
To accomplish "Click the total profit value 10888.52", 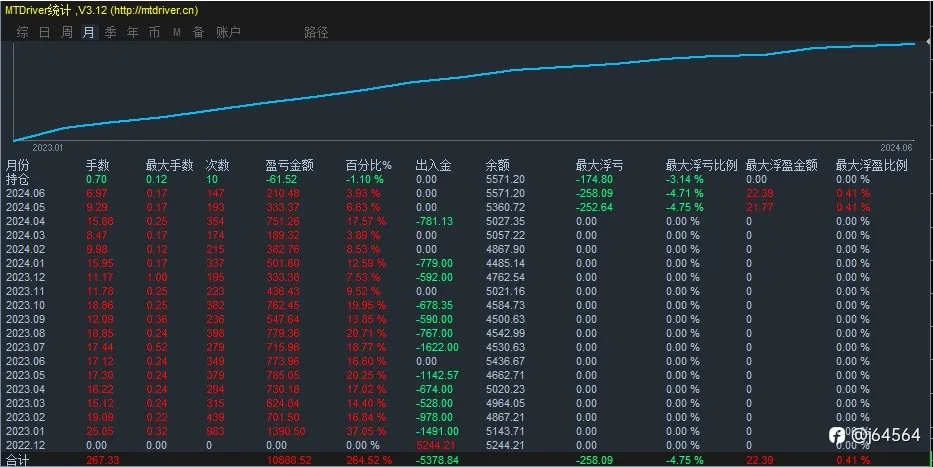I will pos(289,460).
